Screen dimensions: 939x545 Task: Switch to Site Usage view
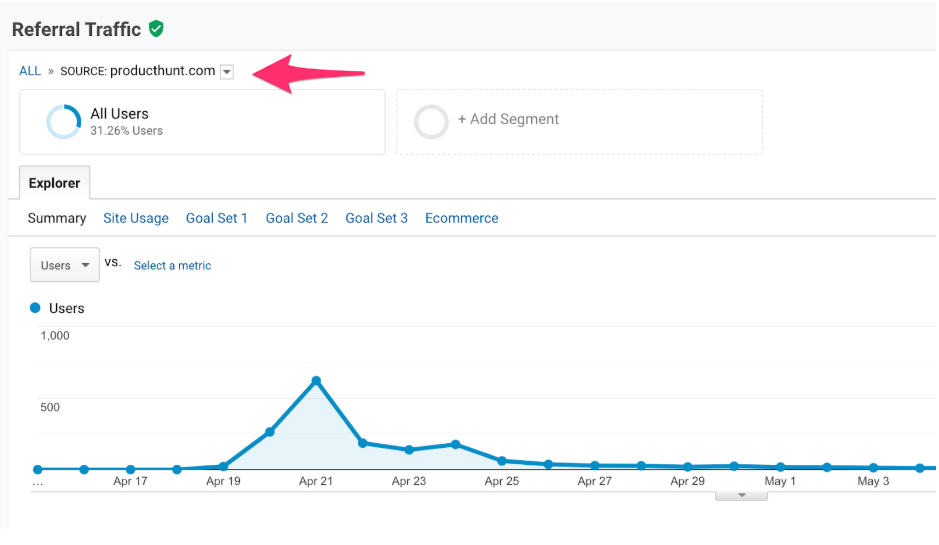pyautogui.click(x=136, y=218)
